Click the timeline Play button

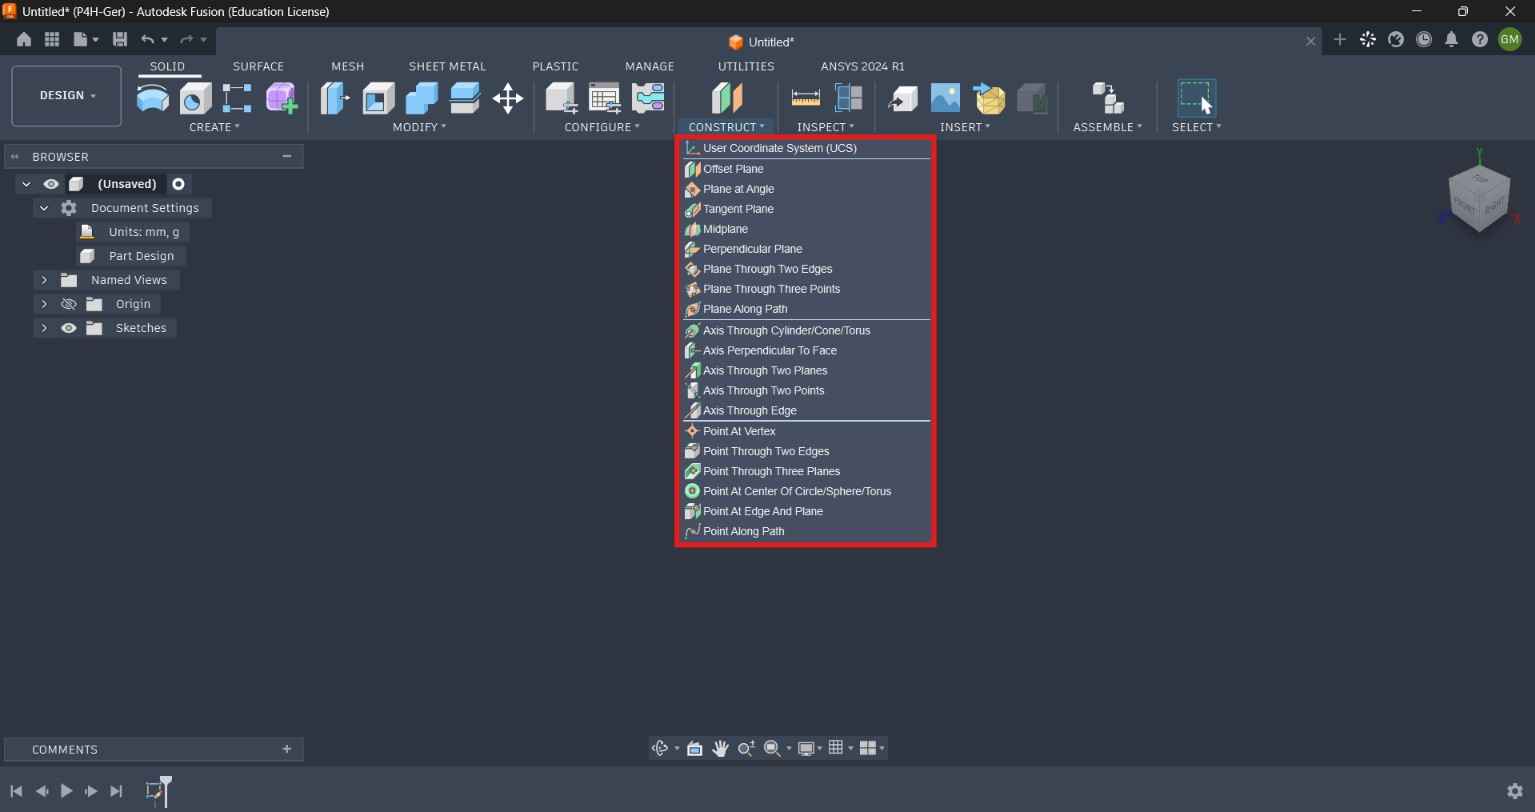(66, 791)
